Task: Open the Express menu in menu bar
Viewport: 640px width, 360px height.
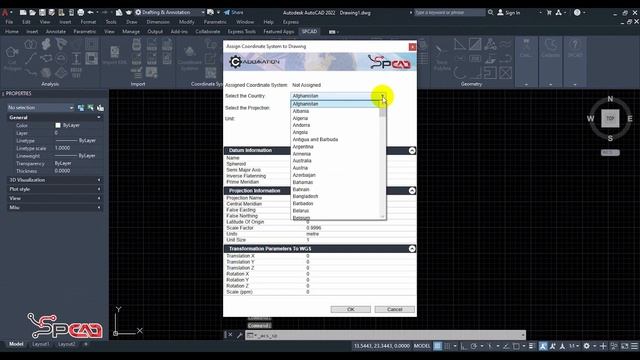Action: click(x=291, y=22)
